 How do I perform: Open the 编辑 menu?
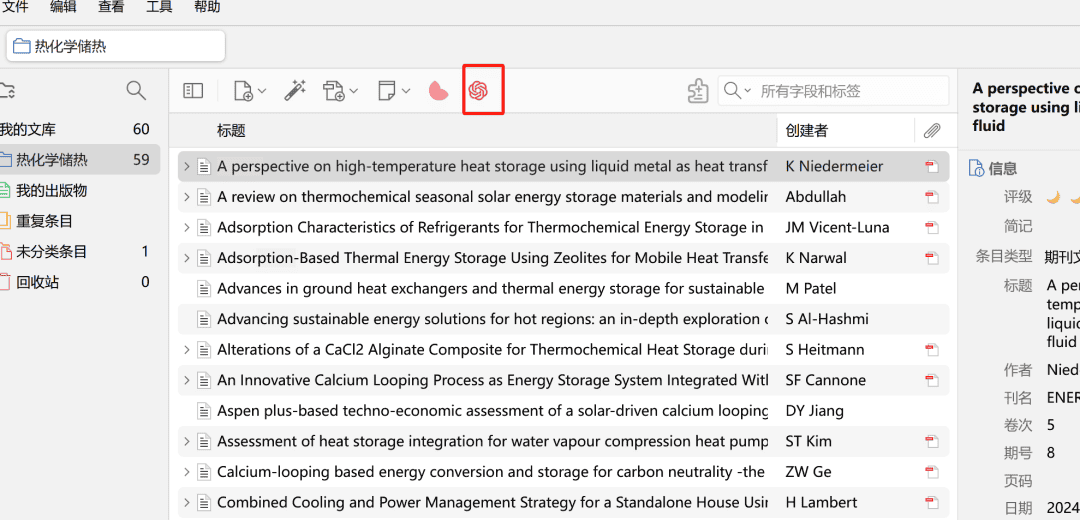coord(63,7)
